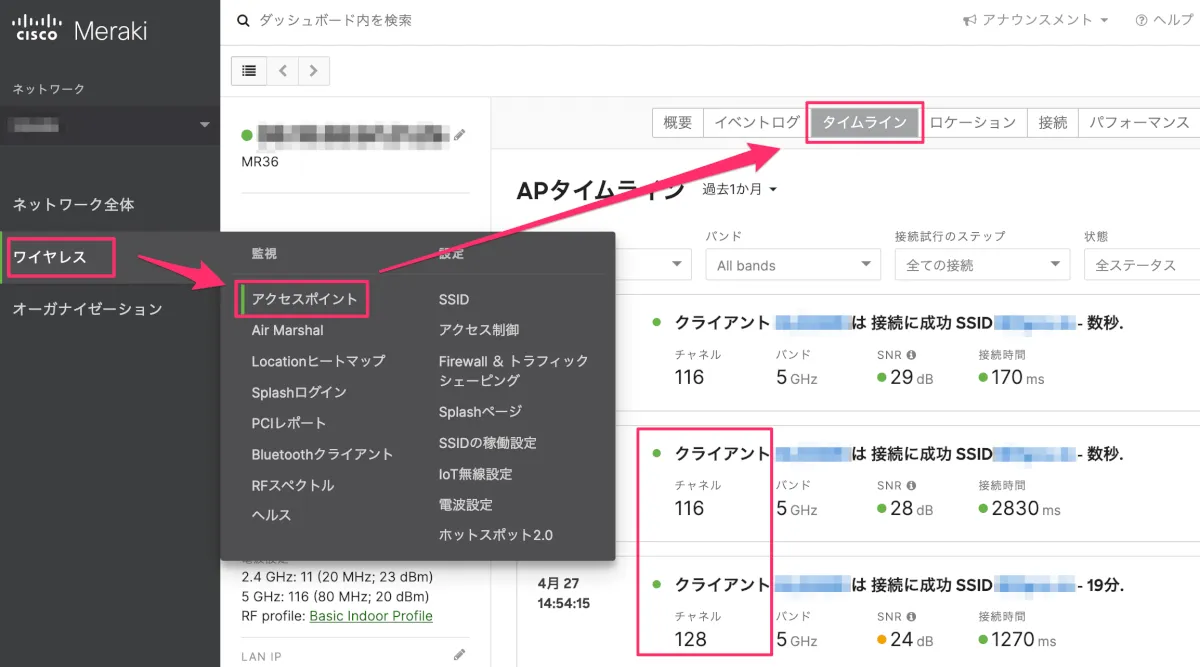The image size is (1200, 667).
Task: Open SSID settings from the menu
Action: click(x=454, y=299)
